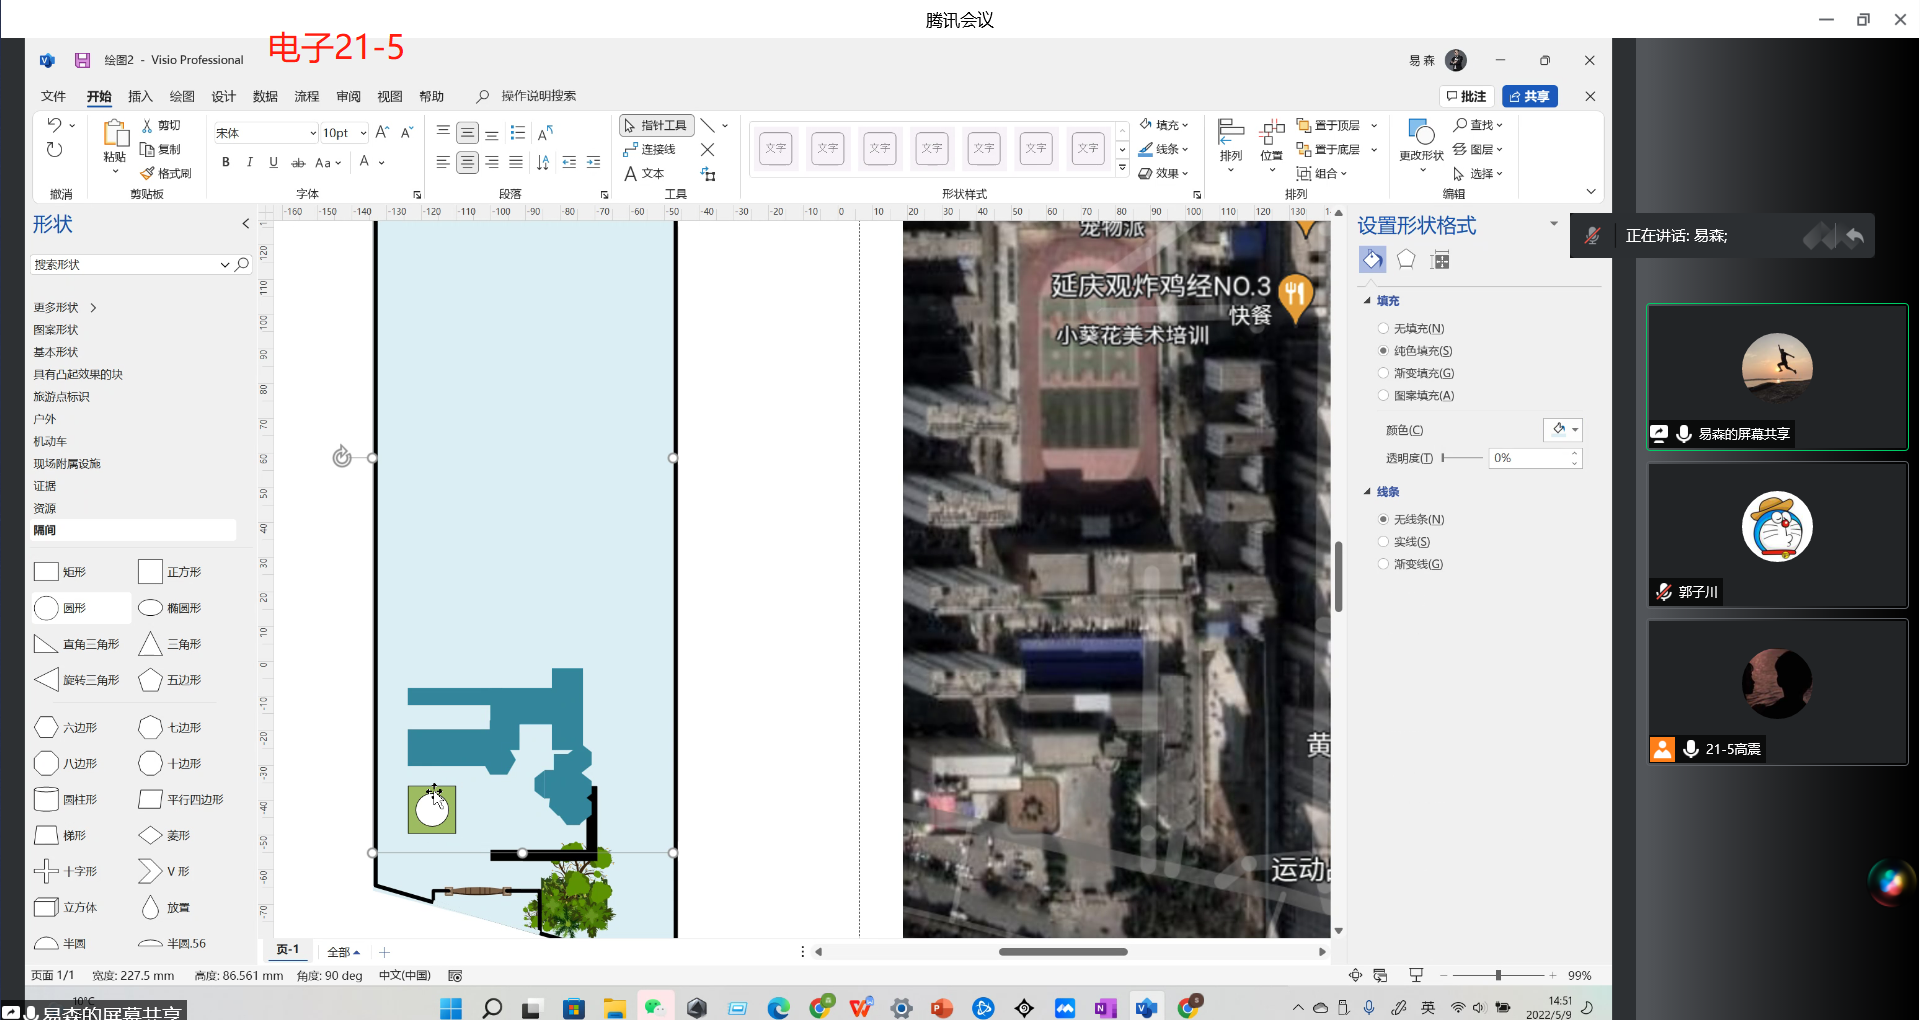Screen dimensions: 1920x1020
Task: Activate the Connector tool
Action: point(650,149)
